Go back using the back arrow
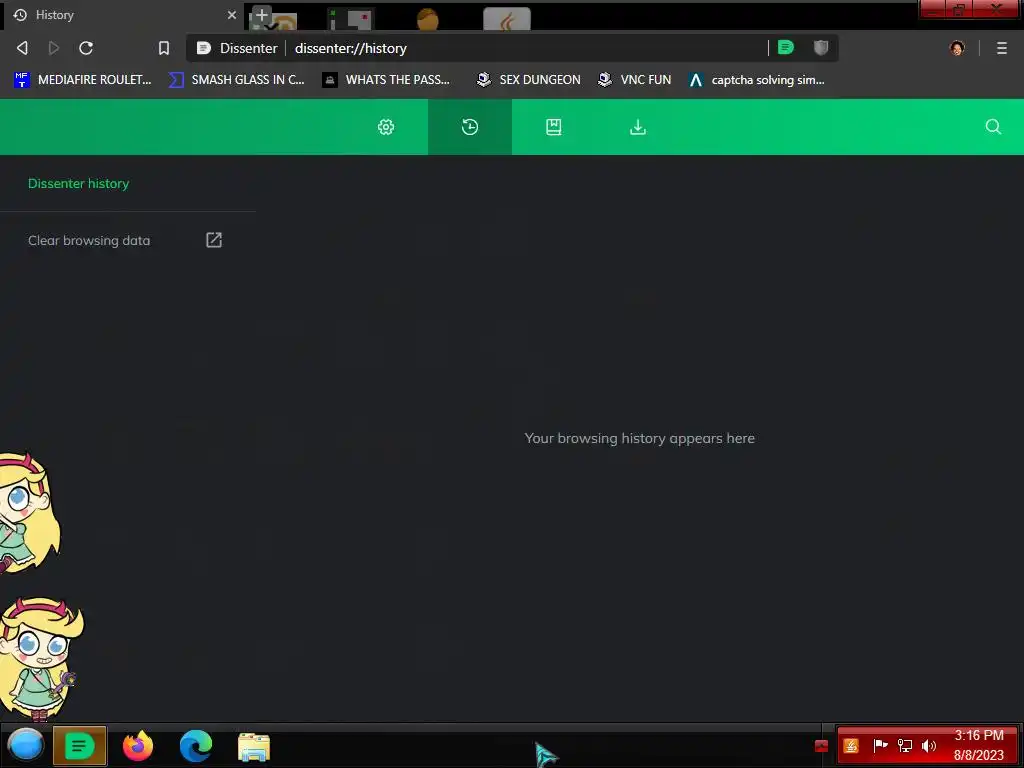 22,48
